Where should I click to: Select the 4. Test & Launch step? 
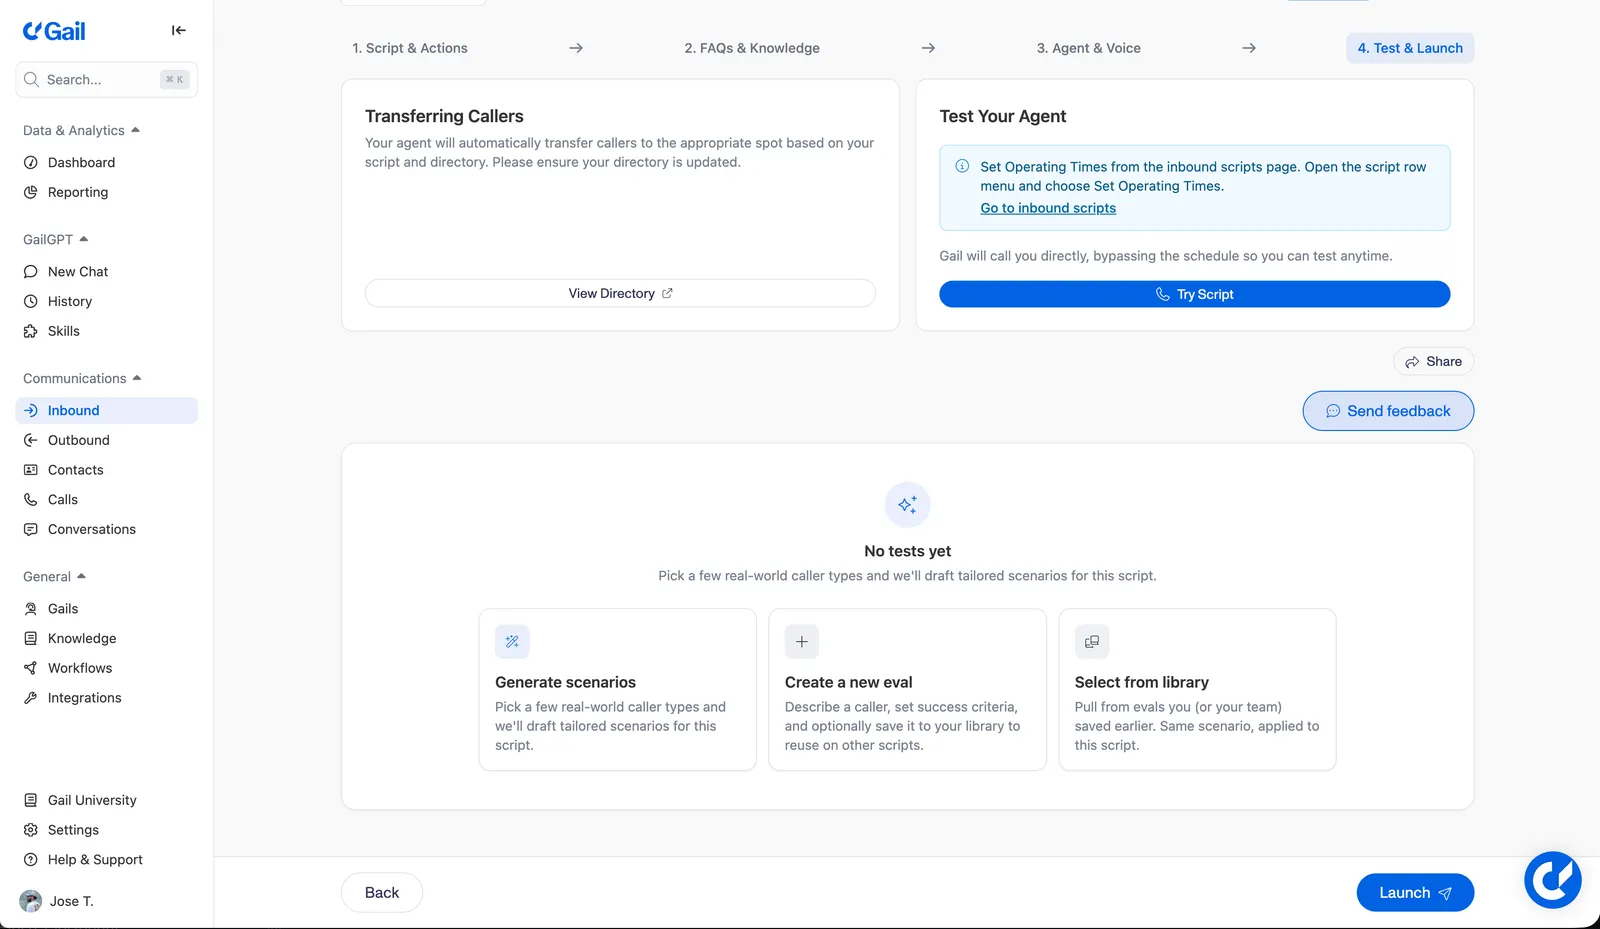click(1410, 48)
